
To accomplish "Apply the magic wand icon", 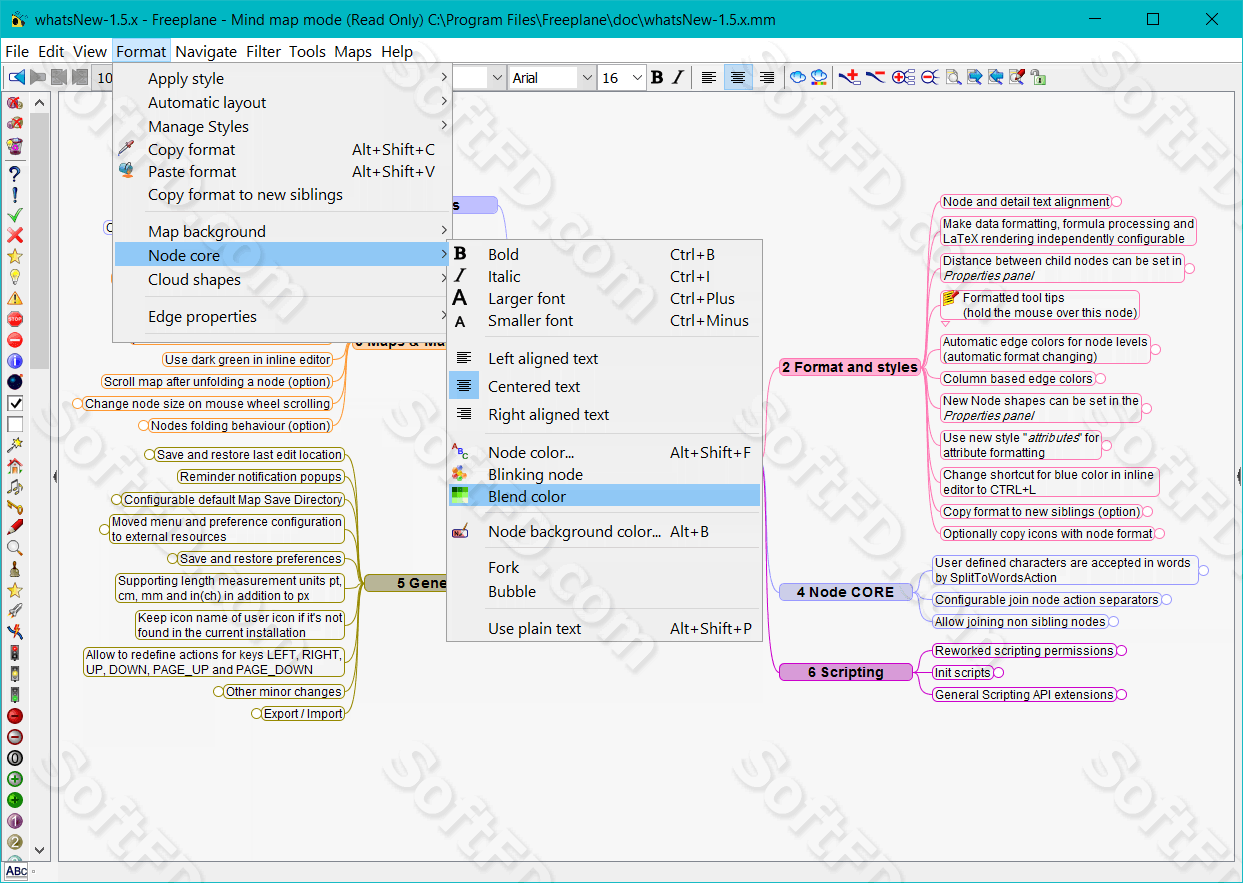I will [x=15, y=444].
